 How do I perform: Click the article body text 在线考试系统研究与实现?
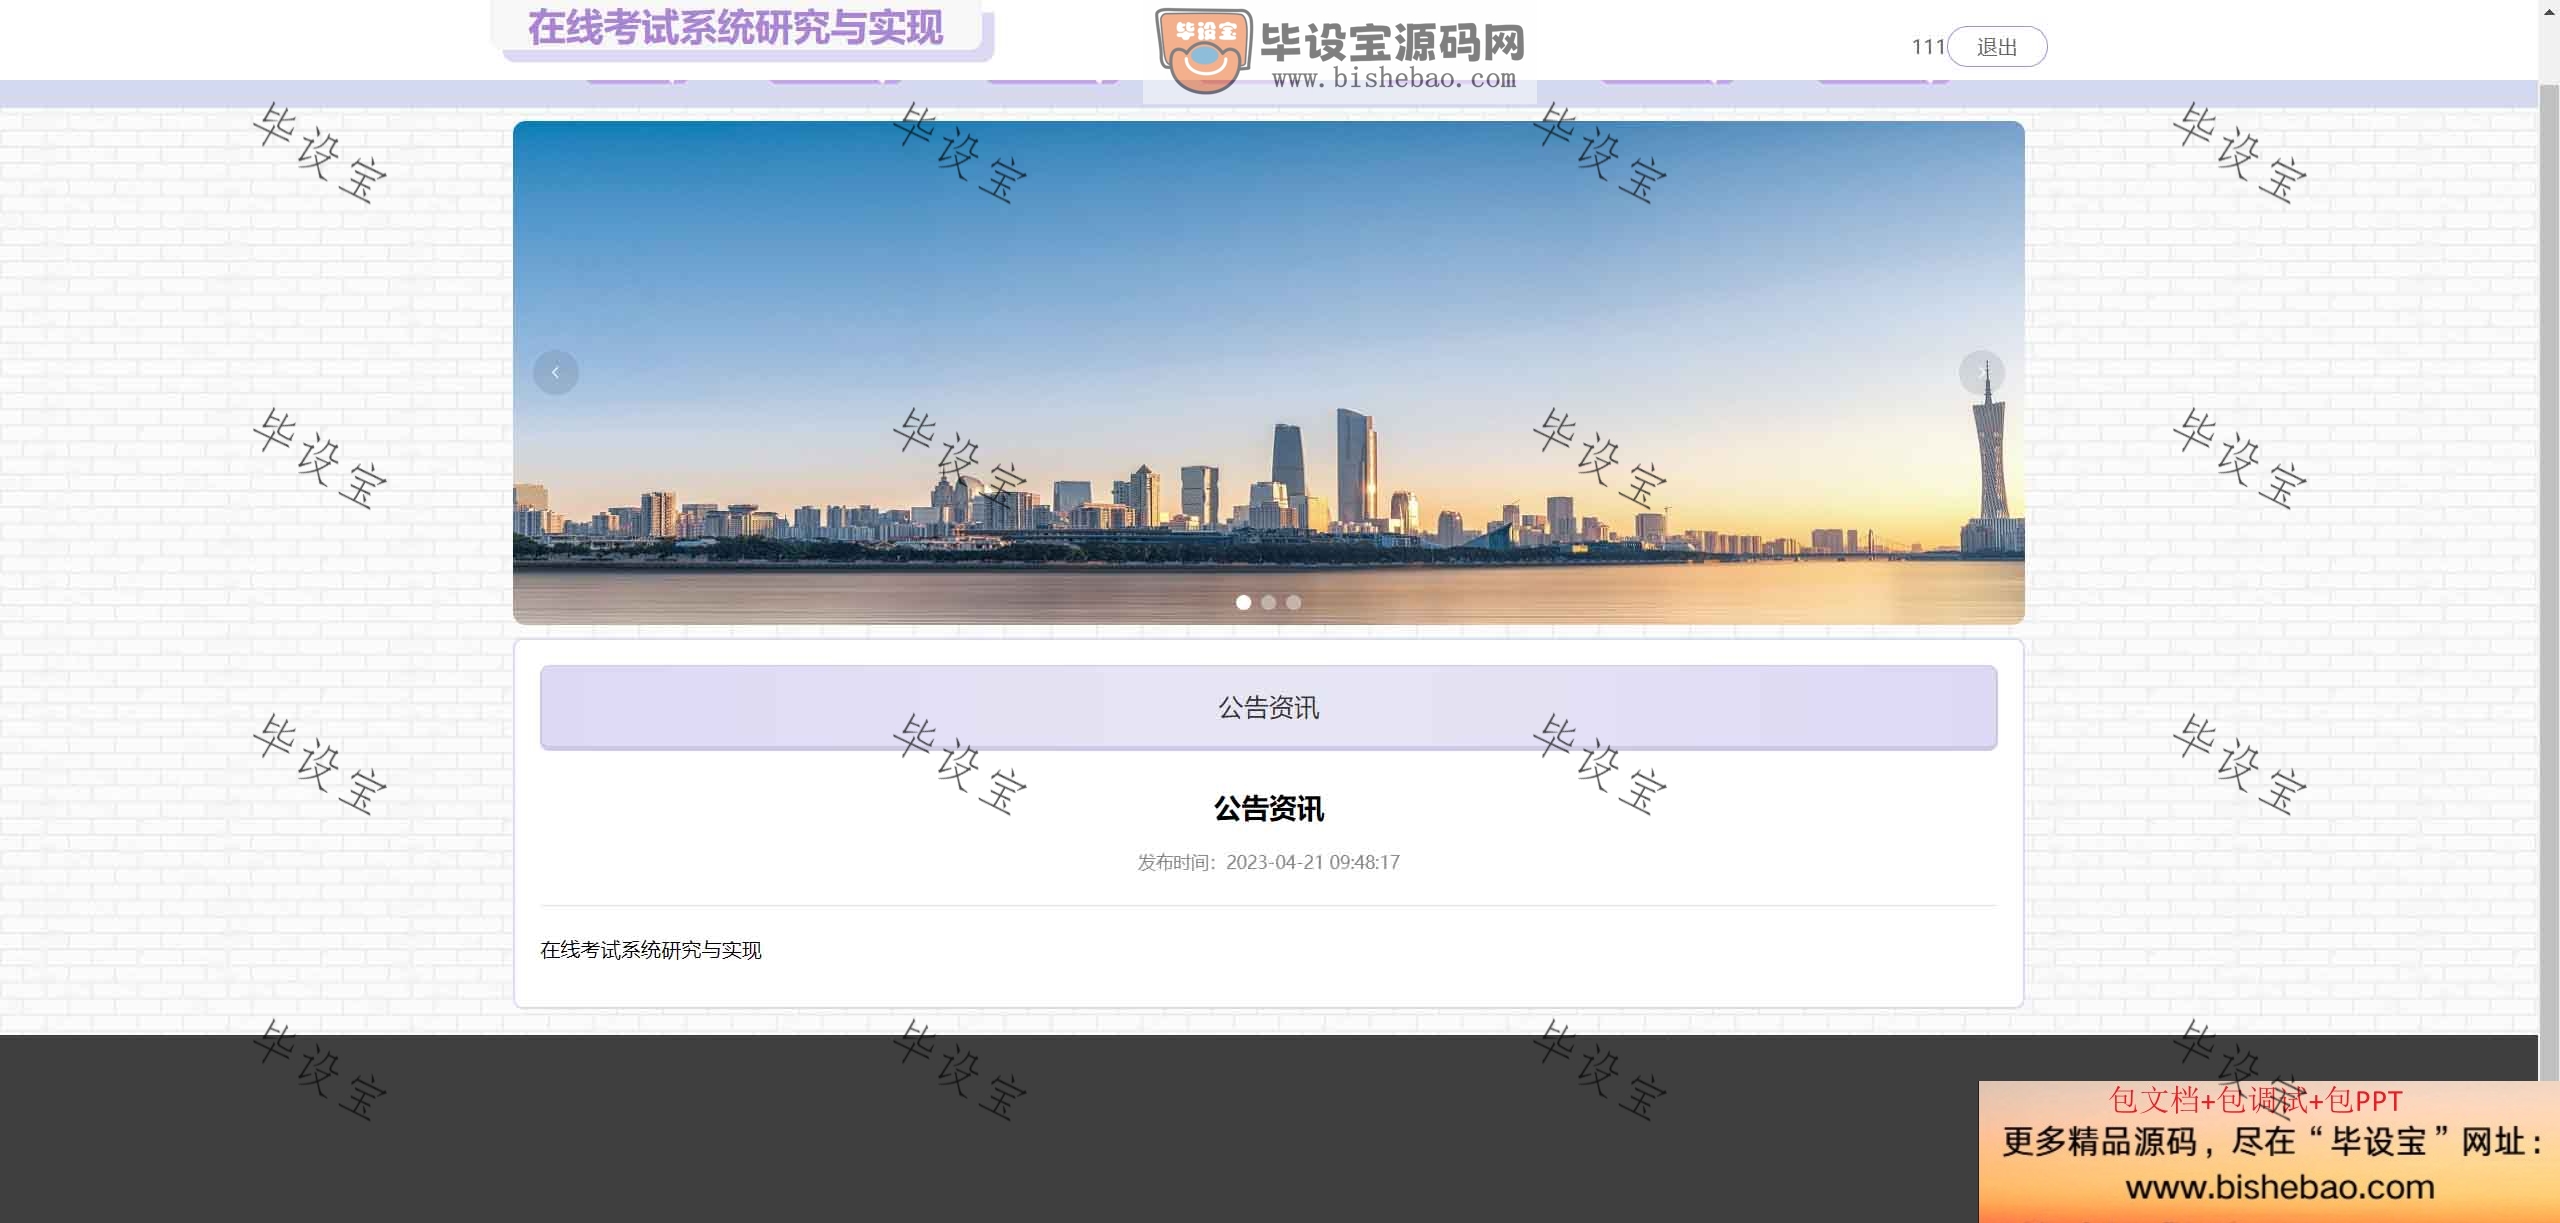(651, 950)
